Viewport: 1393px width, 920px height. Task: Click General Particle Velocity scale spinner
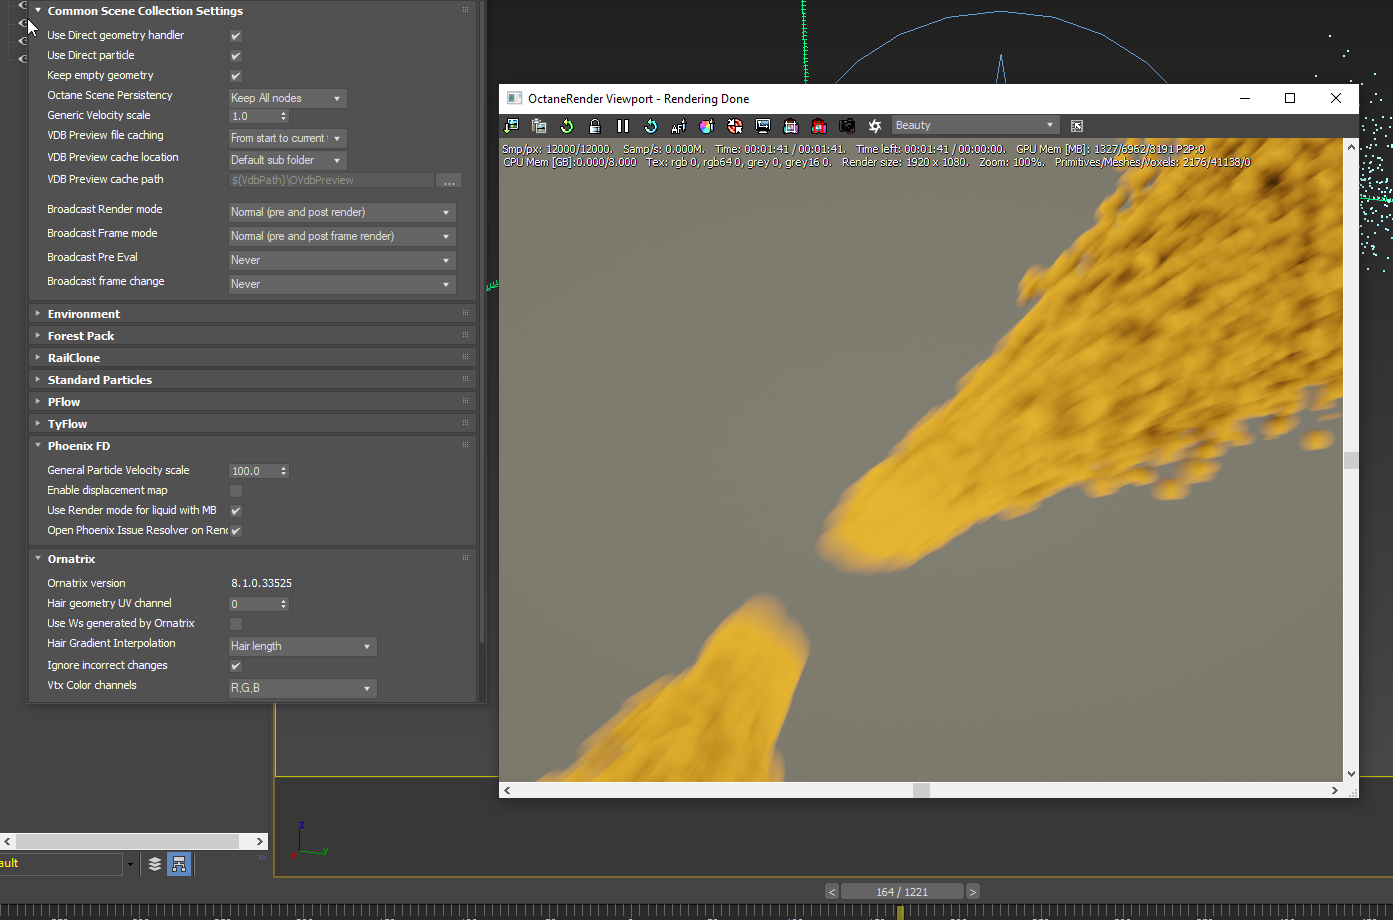[284, 471]
